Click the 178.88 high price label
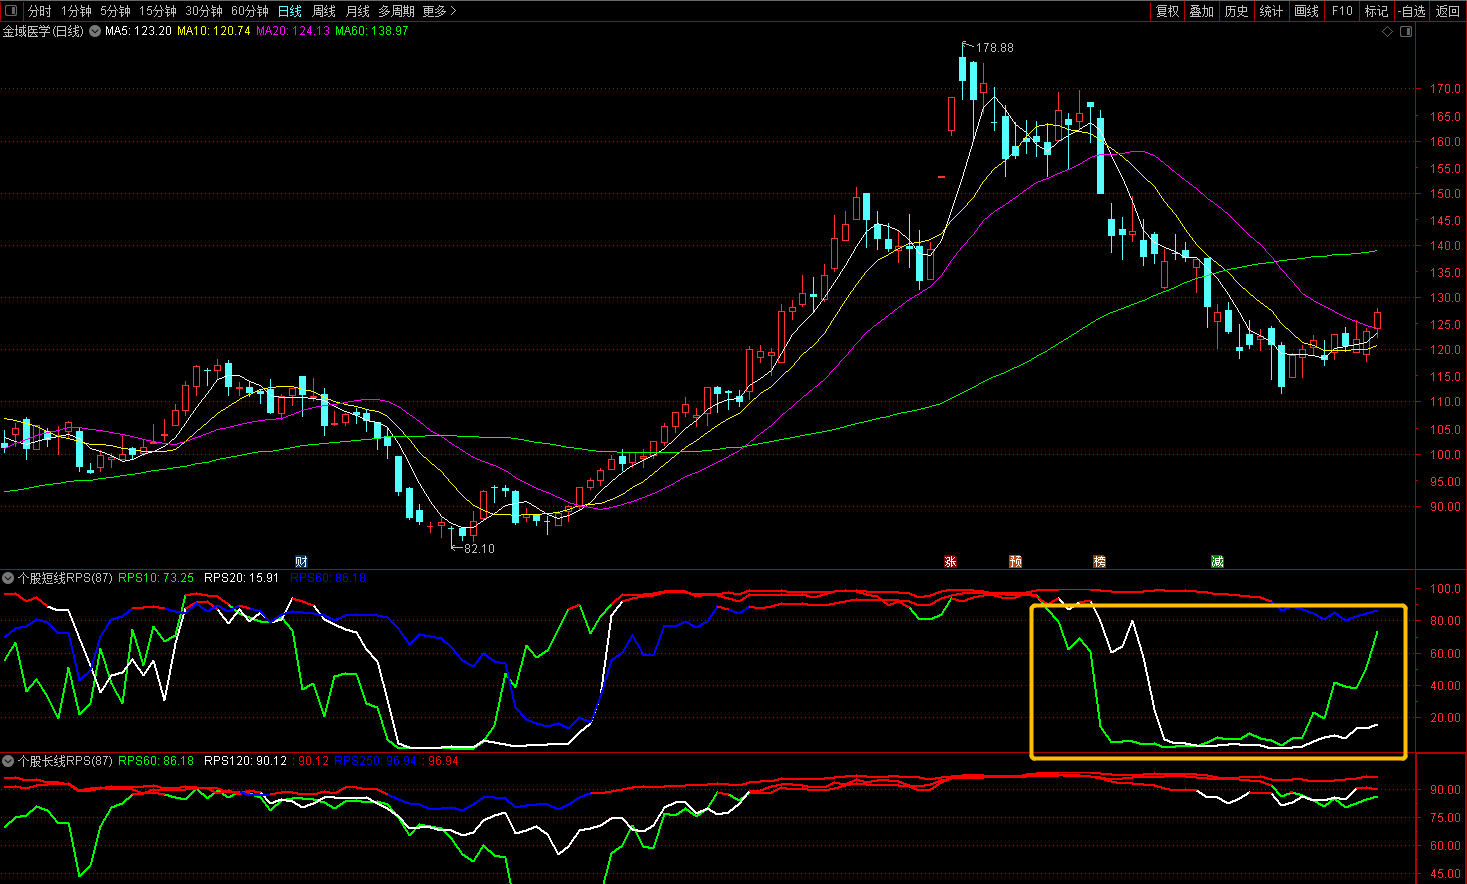The width and height of the screenshot is (1467, 884). [994, 48]
